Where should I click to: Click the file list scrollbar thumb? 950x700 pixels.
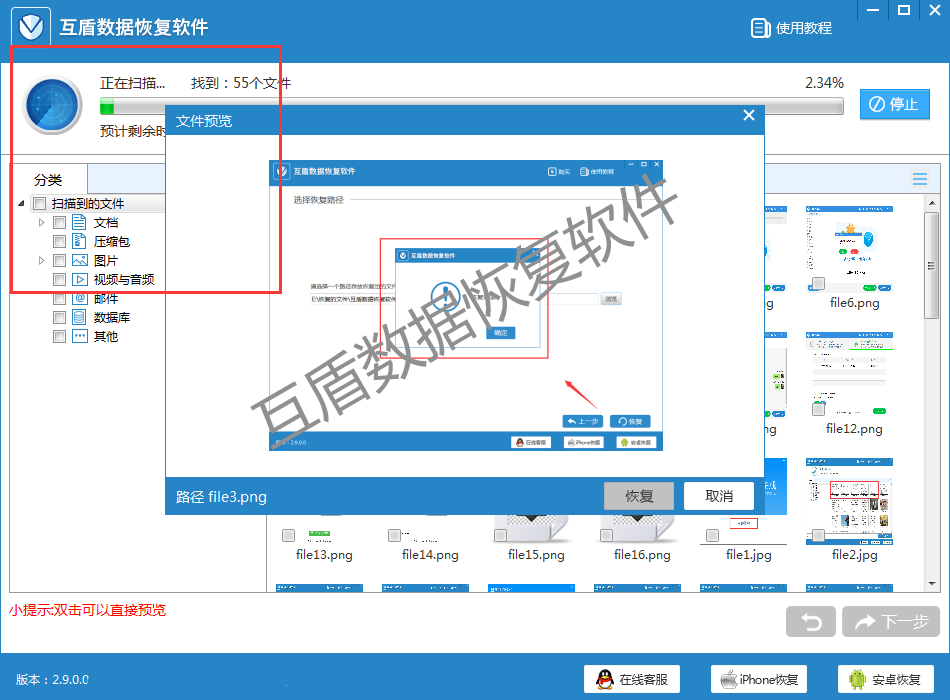[x=932, y=265]
